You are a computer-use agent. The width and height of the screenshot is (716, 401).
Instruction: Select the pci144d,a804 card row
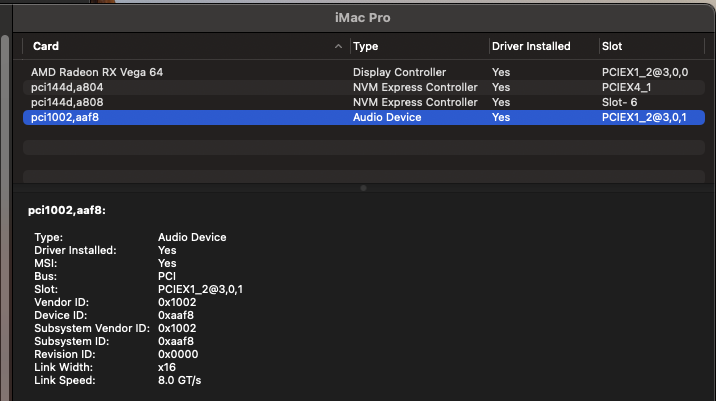coord(363,87)
